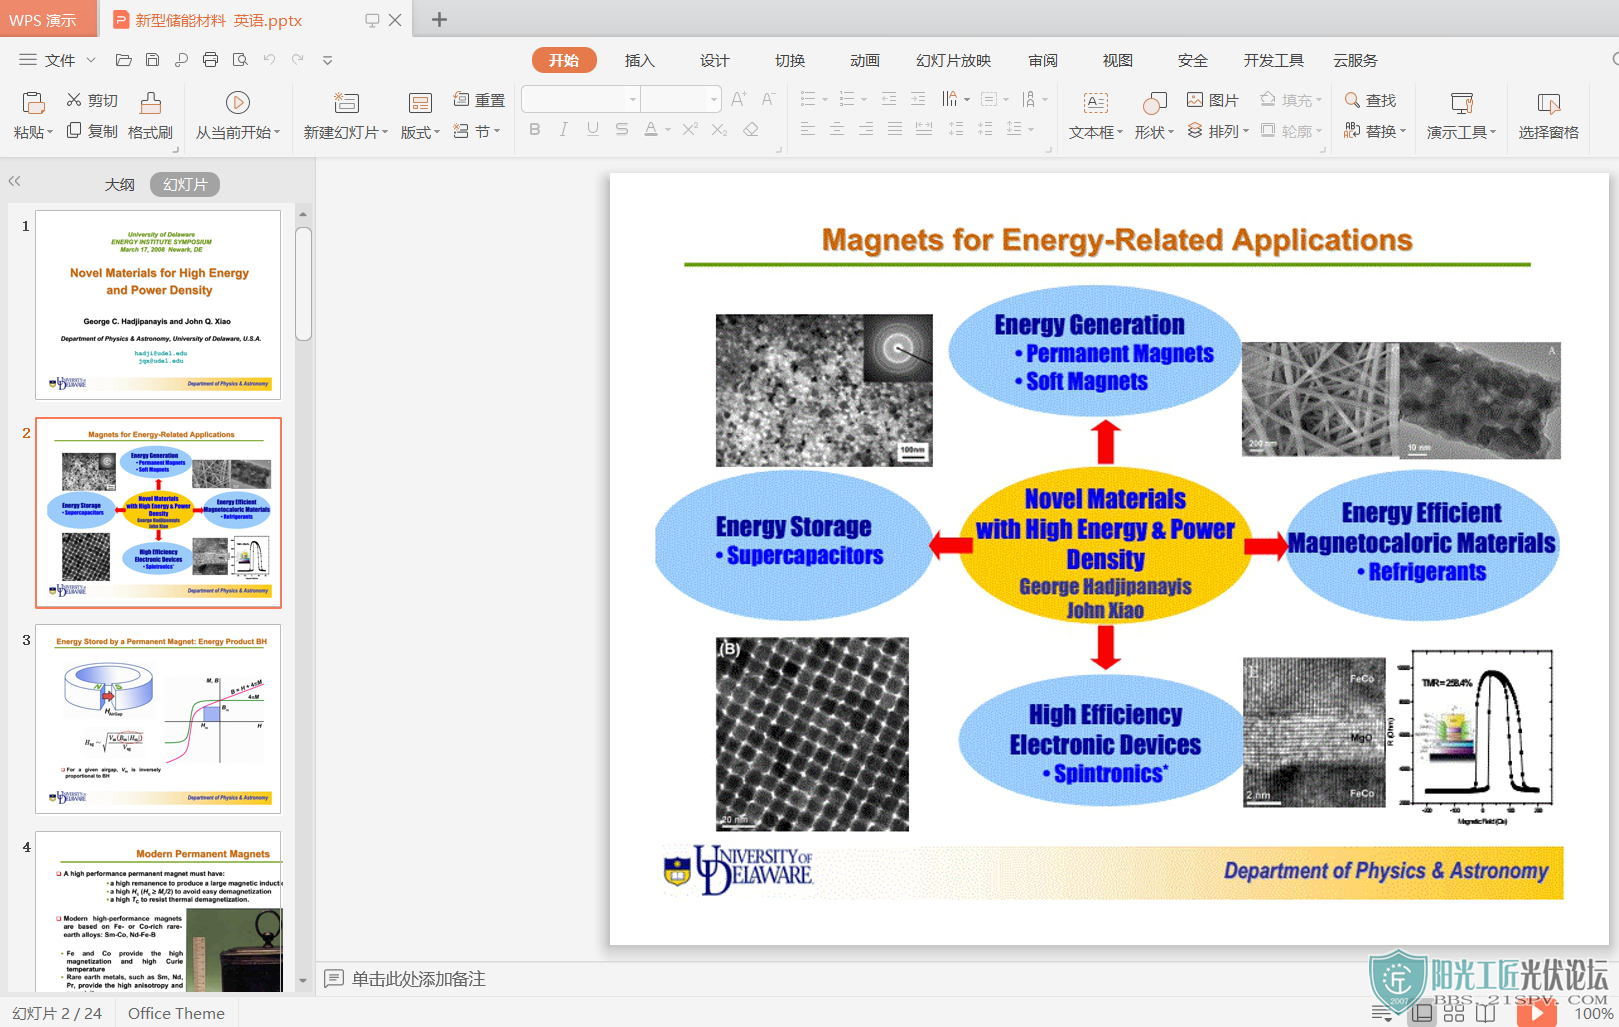Expand the New Slide dropdown arrow
This screenshot has width=1619, height=1027.
385,132
